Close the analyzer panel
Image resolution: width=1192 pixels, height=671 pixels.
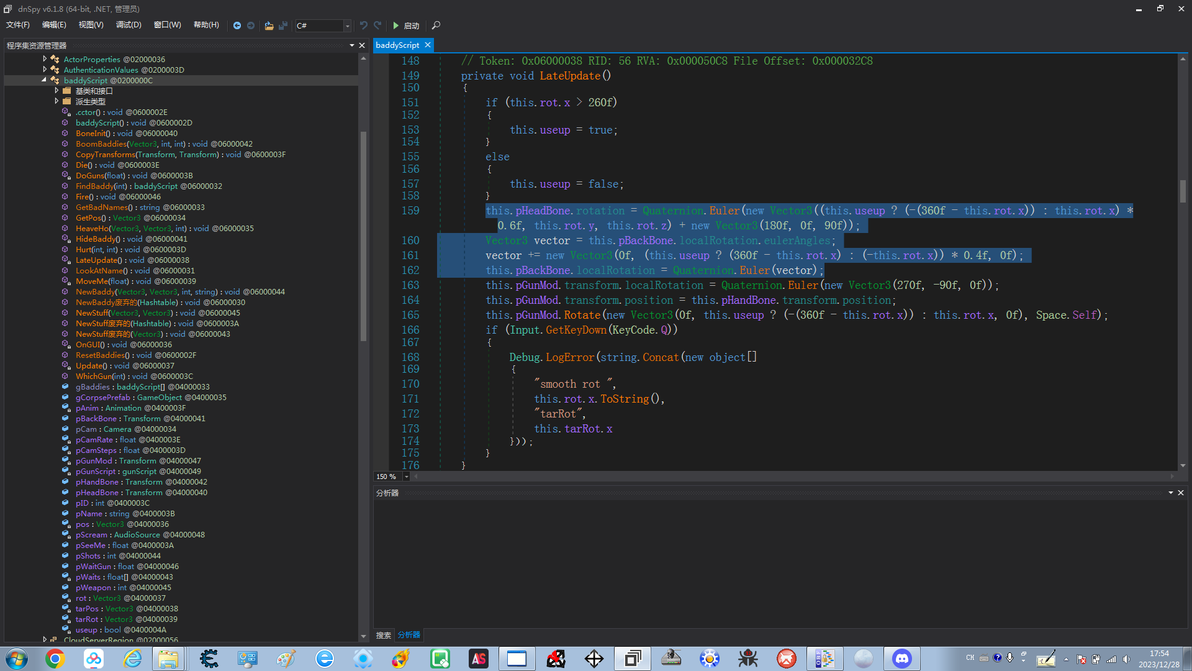(1180, 493)
